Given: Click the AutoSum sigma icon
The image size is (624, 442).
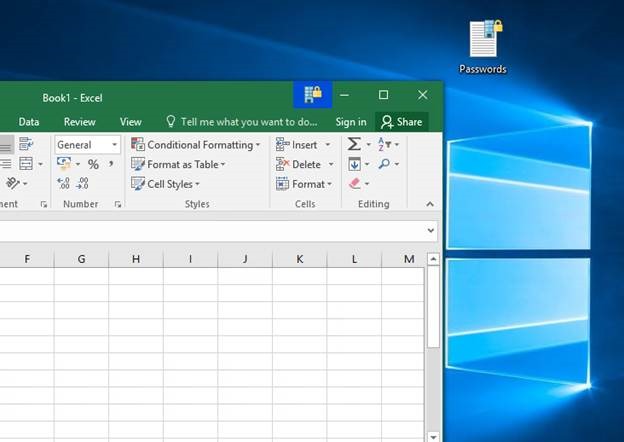Looking at the screenshot, I should coord(354,145).
